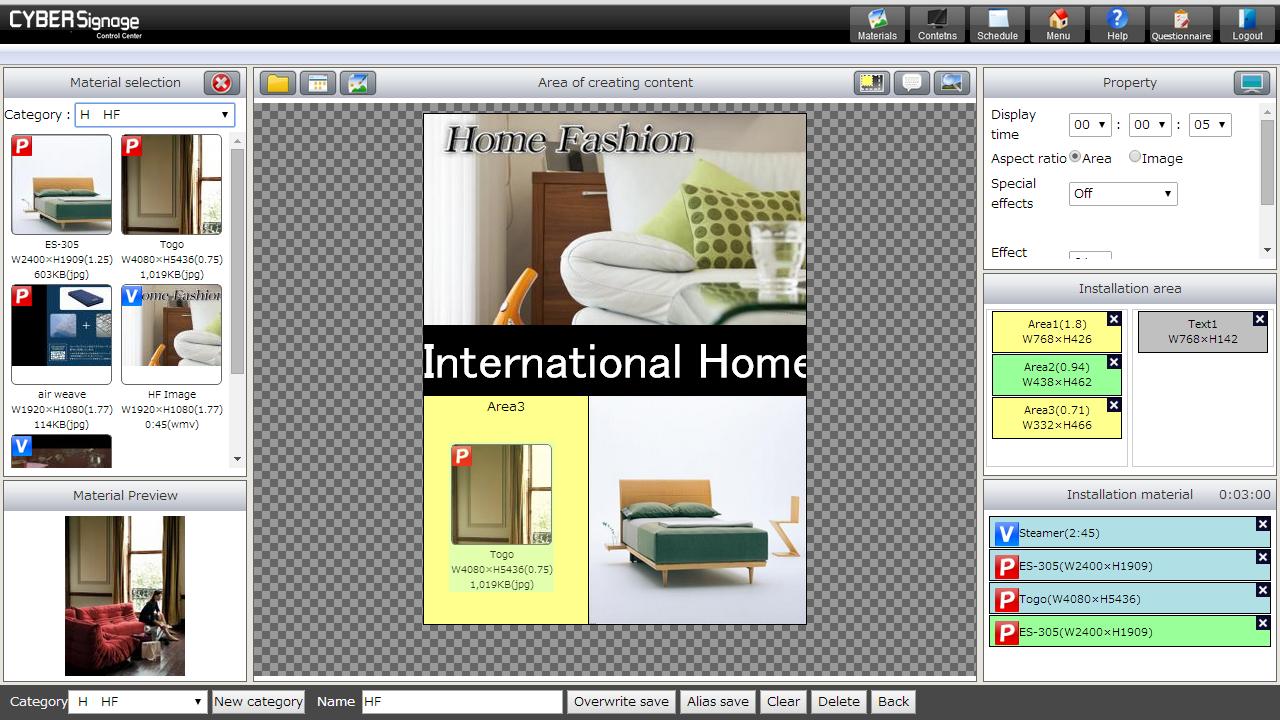Close the Material selection panel
The image size is (1280, 720).
pyautogui.click(x=222, y=83)
